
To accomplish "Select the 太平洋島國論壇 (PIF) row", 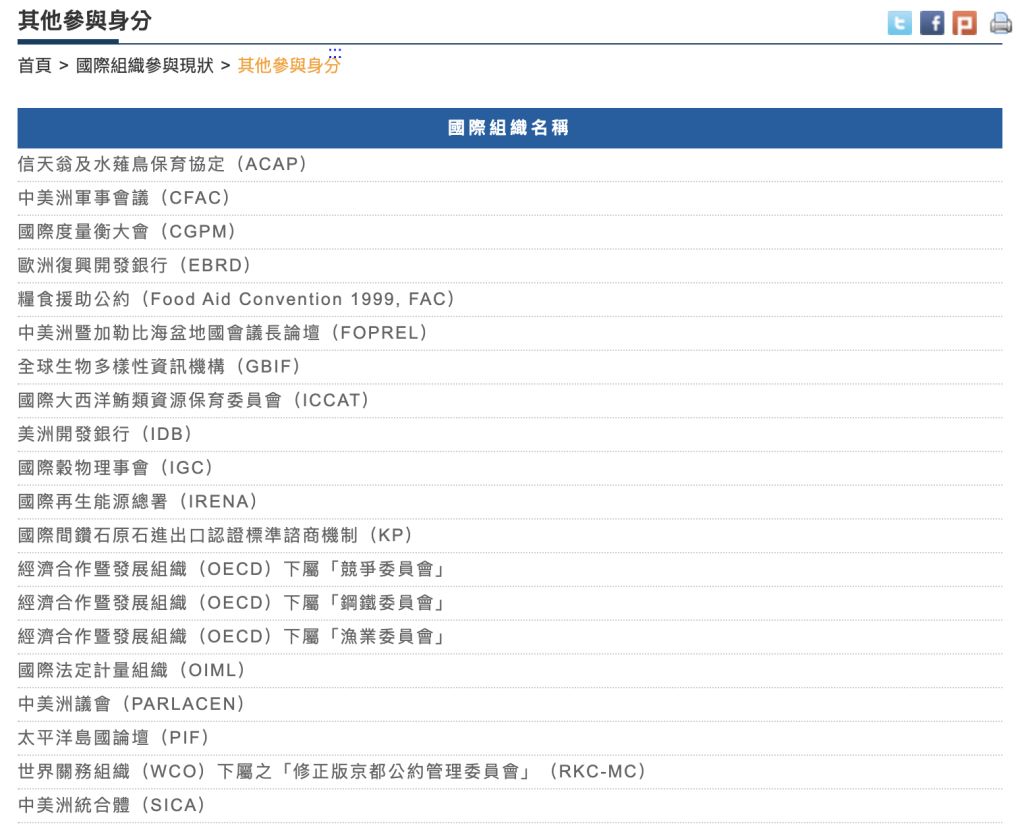I will [114, 738].
